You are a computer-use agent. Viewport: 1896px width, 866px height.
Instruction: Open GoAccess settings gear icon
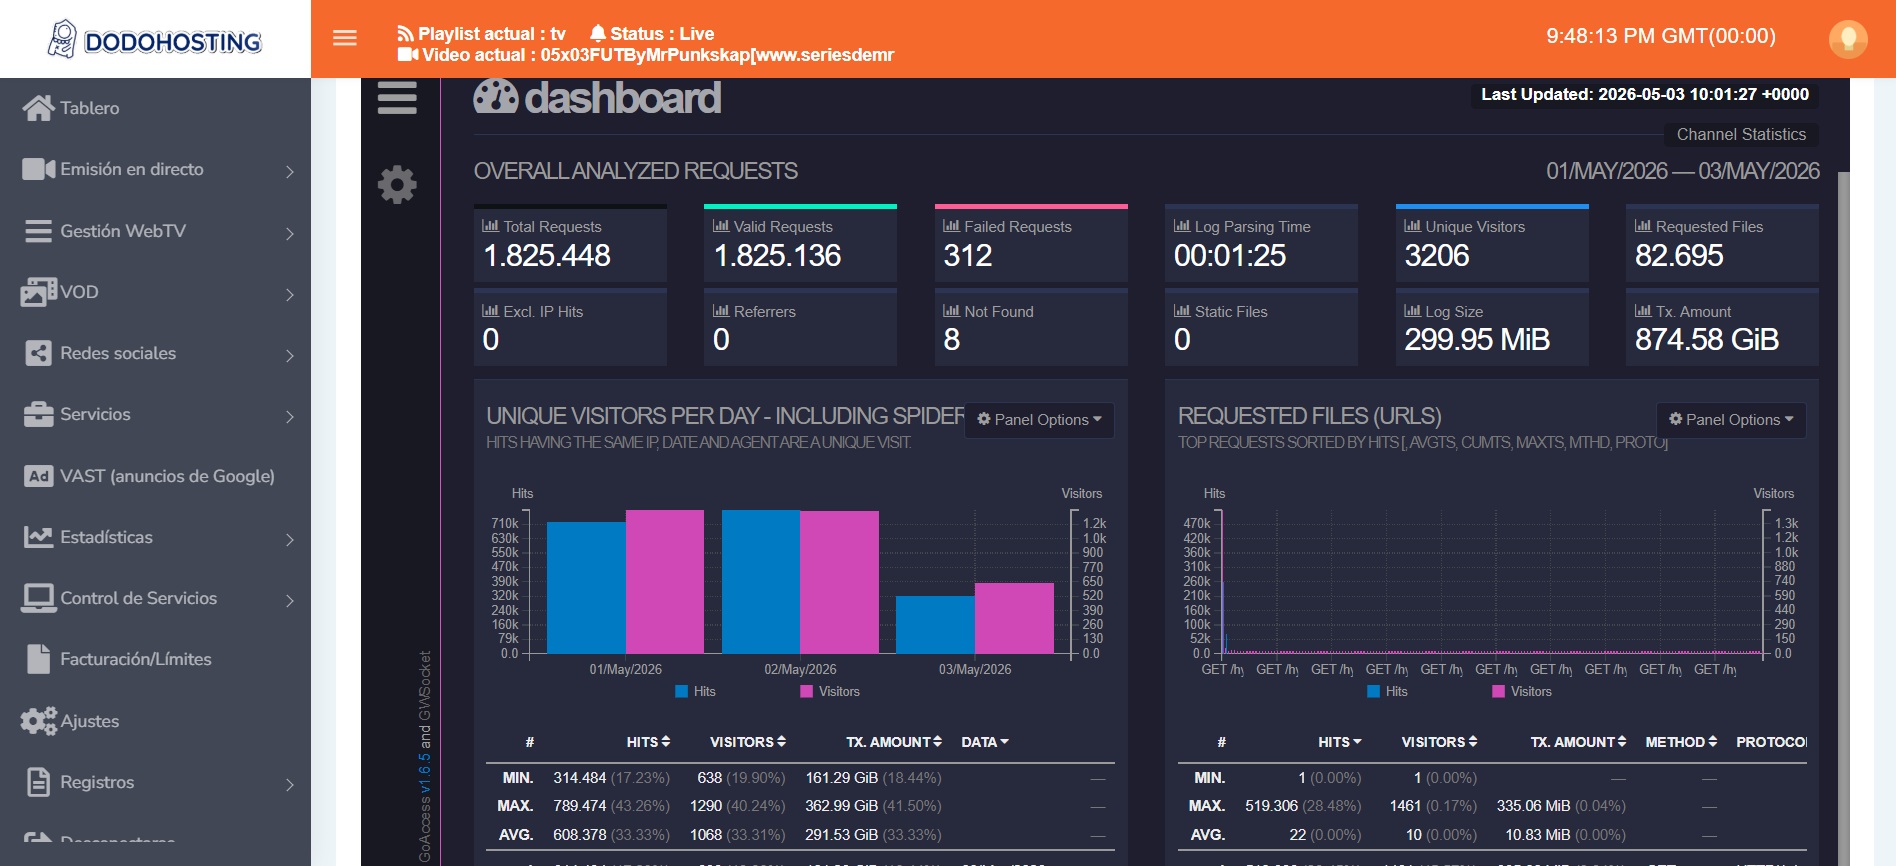click(397, 185)
